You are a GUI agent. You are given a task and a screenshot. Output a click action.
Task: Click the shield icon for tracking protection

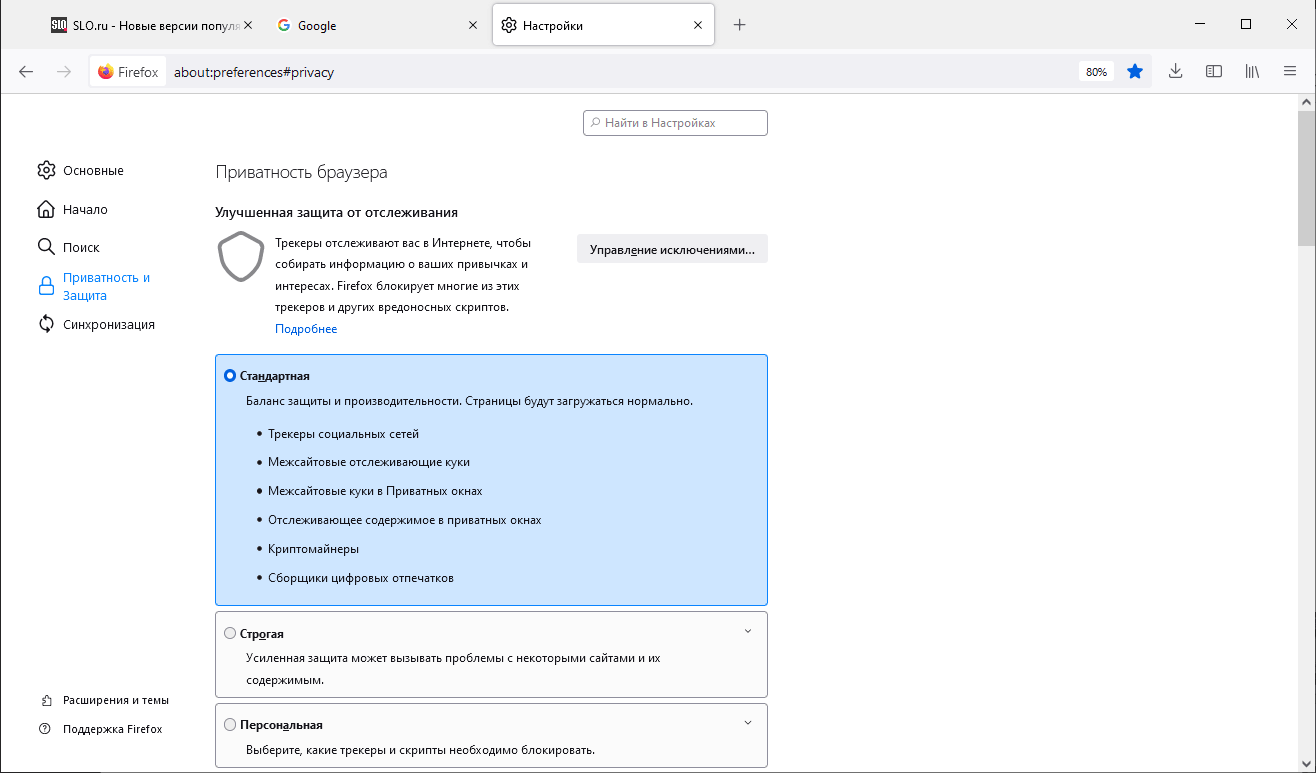click(x=241, y=258)
